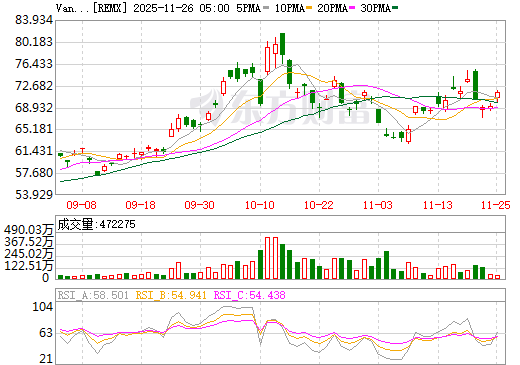Click the 10-22 date axis label
This screenshot has width=520, height=365.
click(x=319, y=205)
